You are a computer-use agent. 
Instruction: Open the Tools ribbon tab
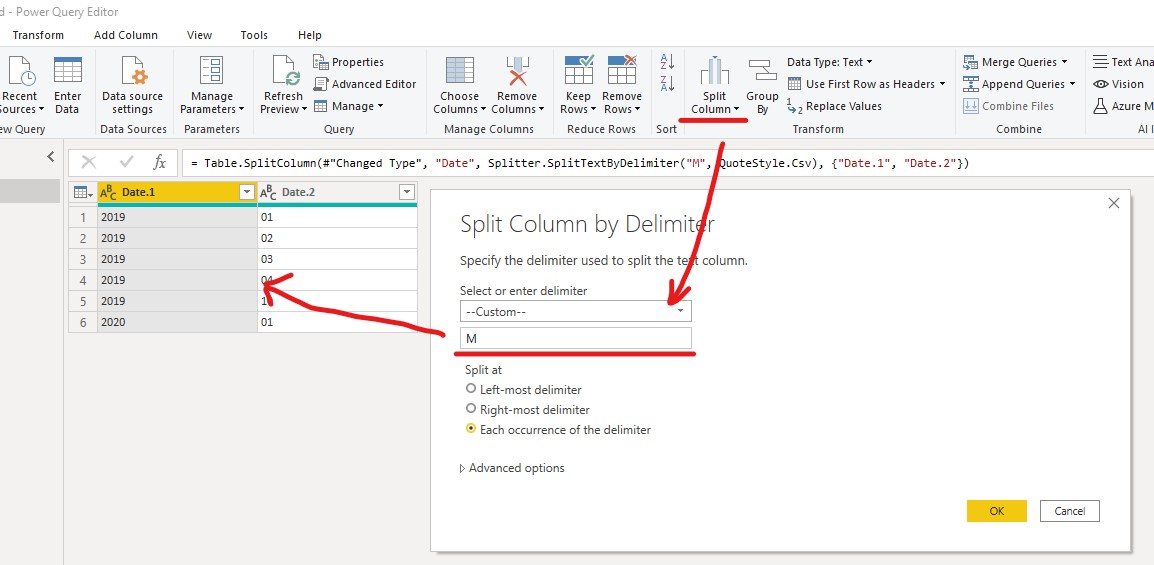click(x=254, y=35)
